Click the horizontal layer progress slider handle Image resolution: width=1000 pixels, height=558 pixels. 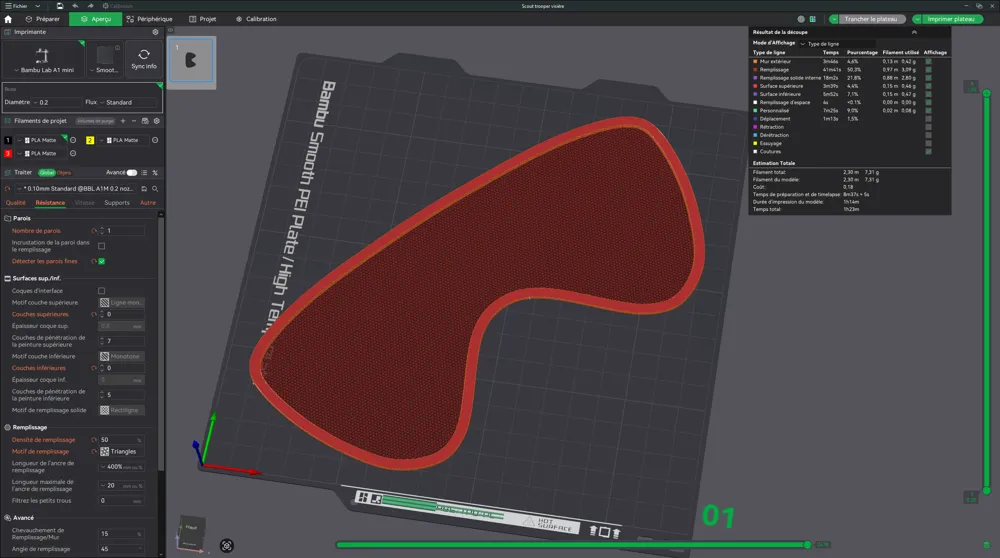(x=807, y=545)
